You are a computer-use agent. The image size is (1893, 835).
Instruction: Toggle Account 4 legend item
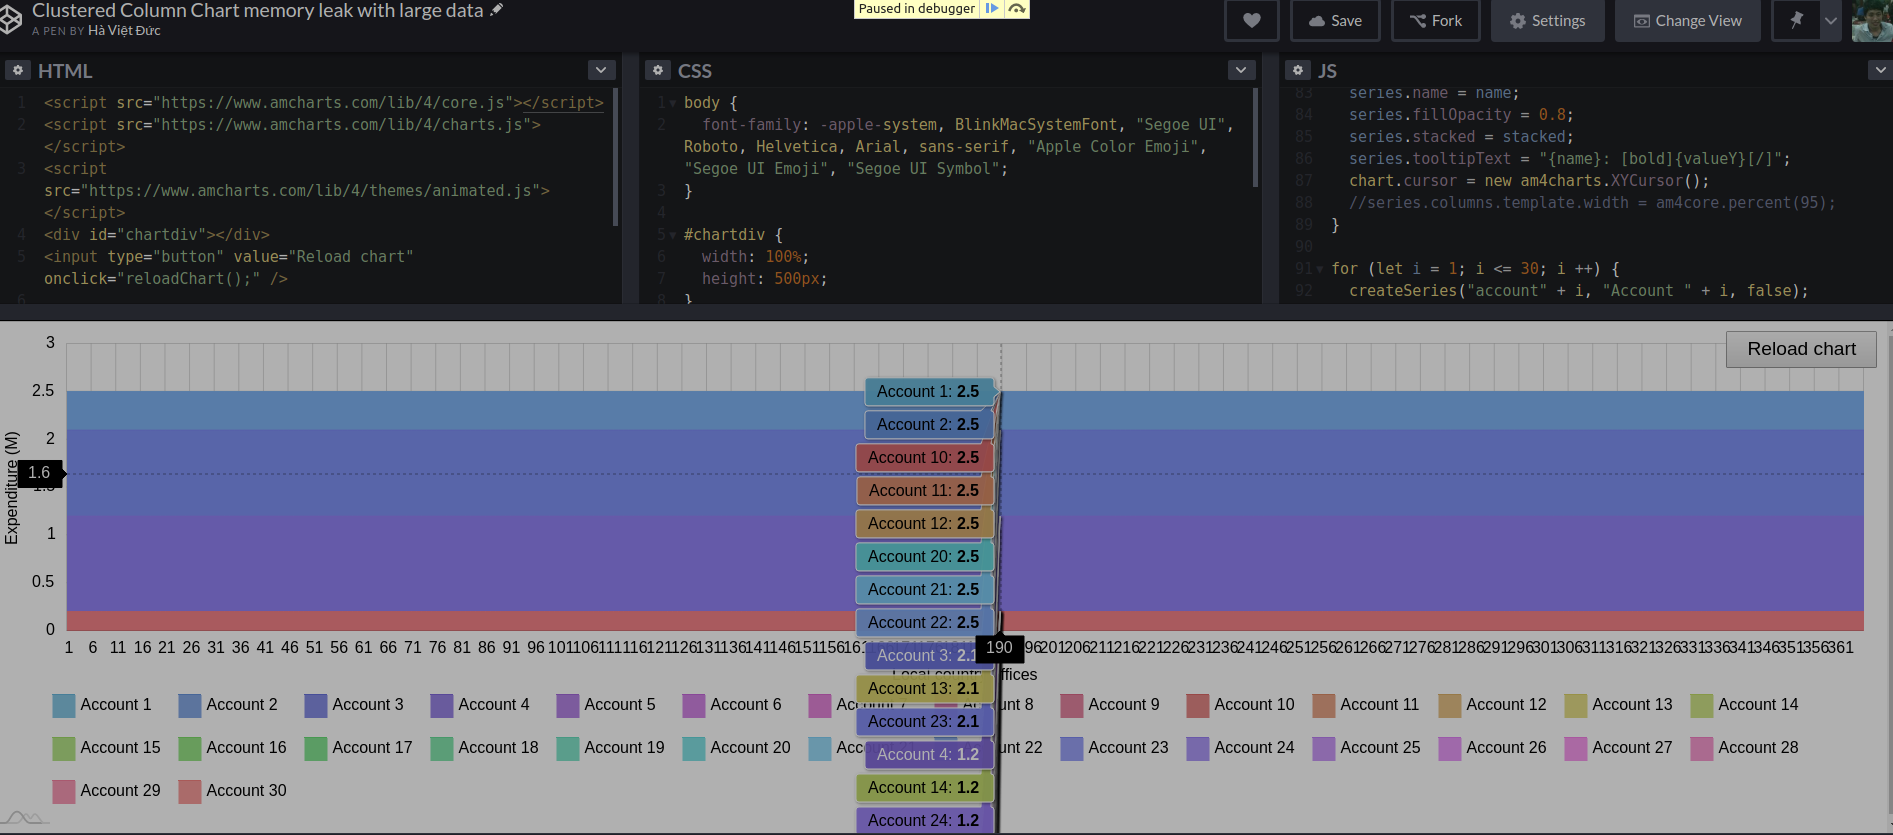coord(480,705)
